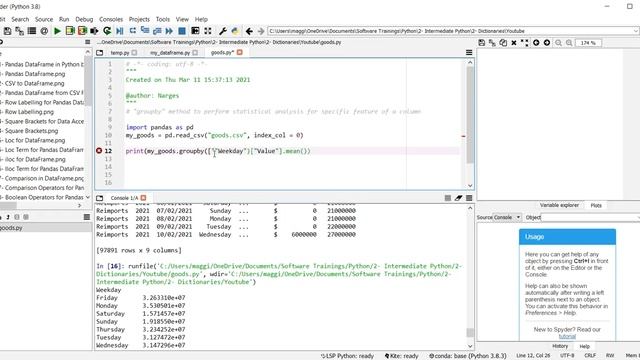Open the working directory path dropdown
This screenshot has width=640, height=360.
coord(636,31)
